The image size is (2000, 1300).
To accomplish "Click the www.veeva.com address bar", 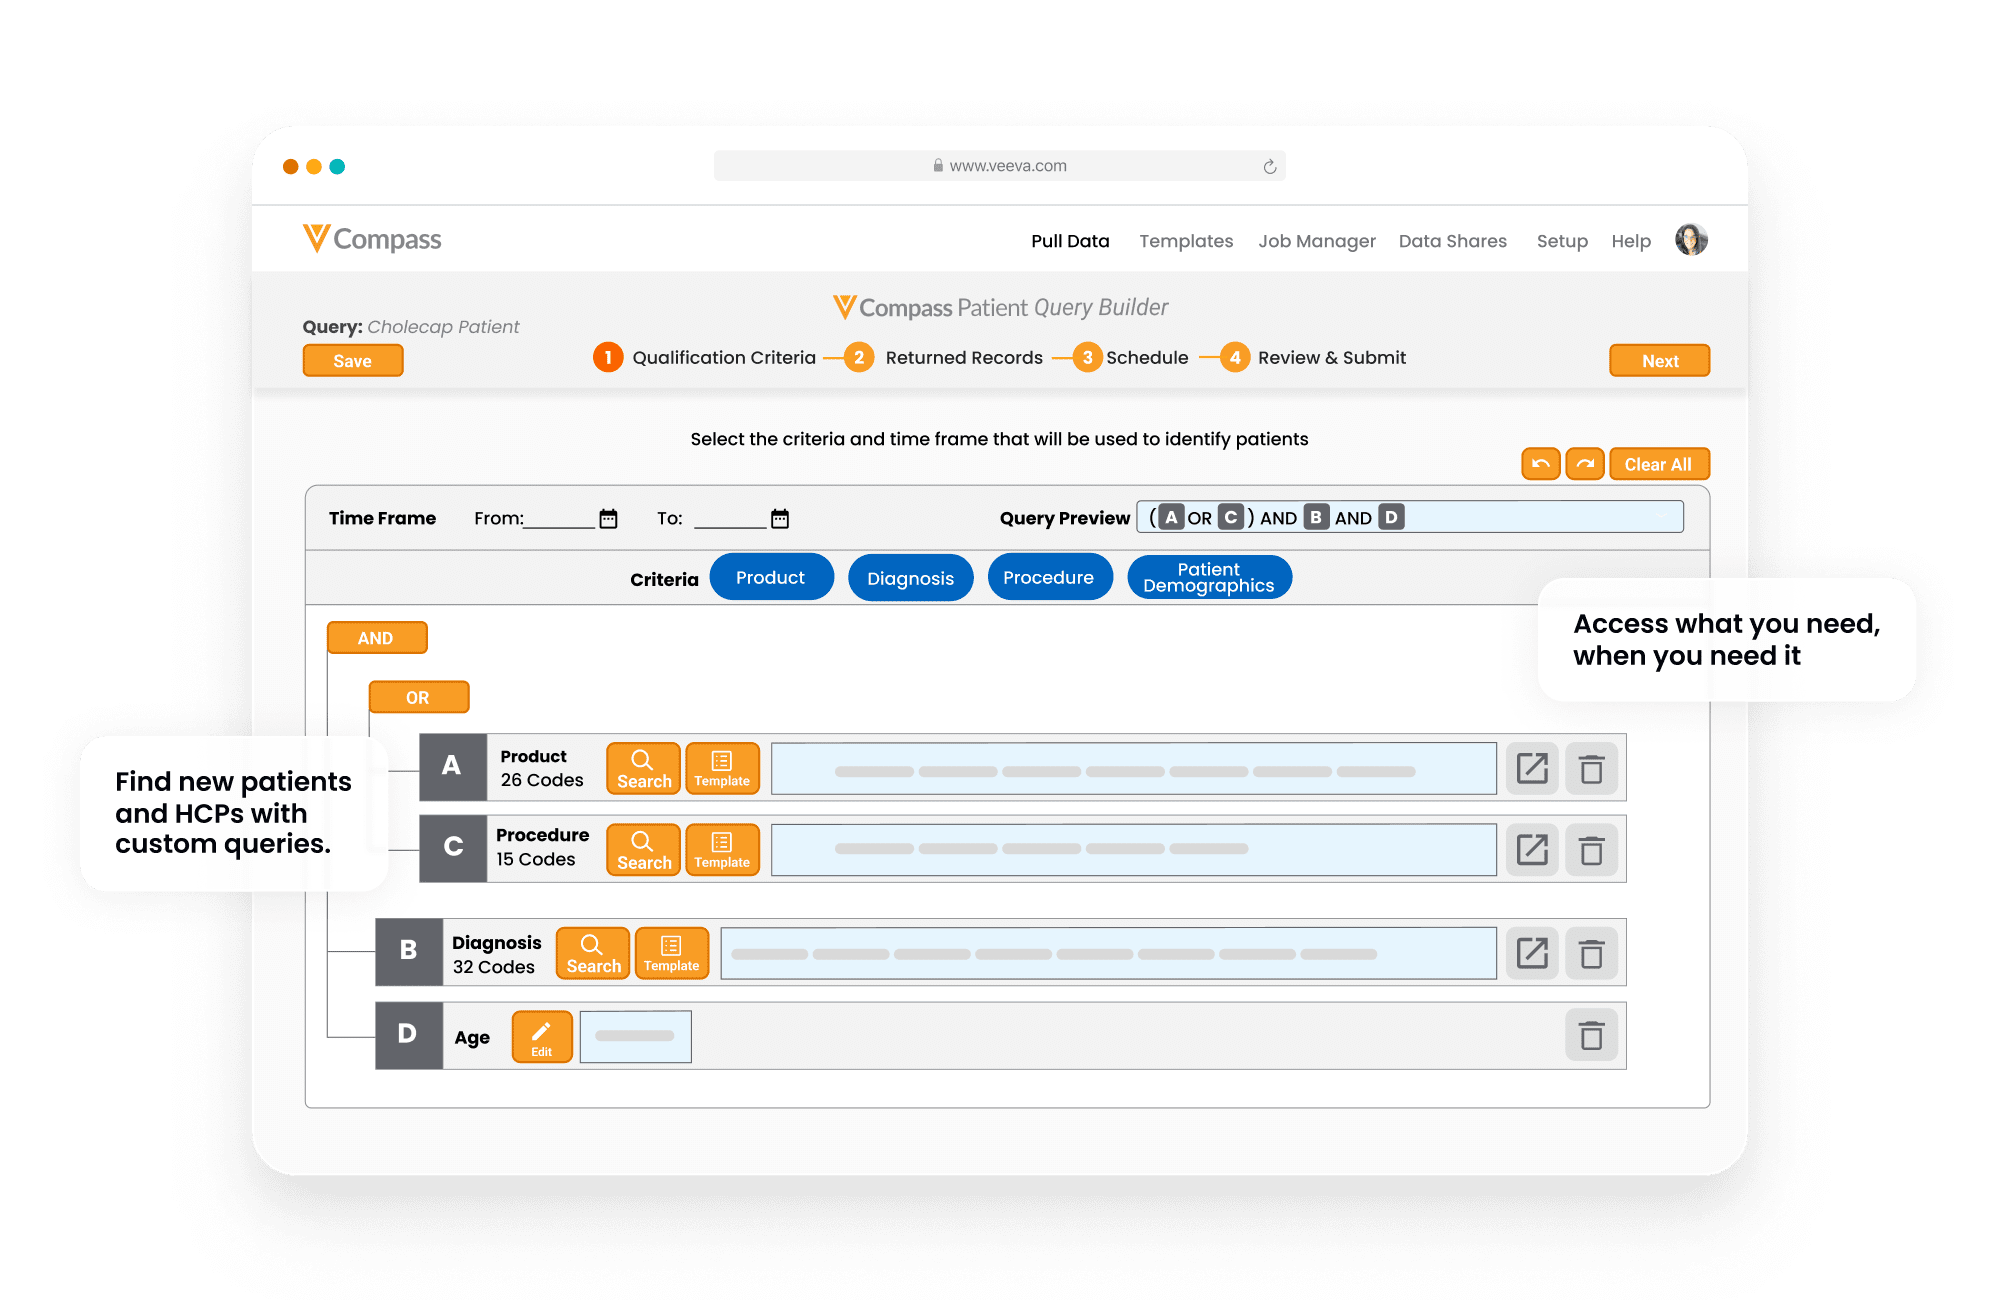I will [1000, 166].
